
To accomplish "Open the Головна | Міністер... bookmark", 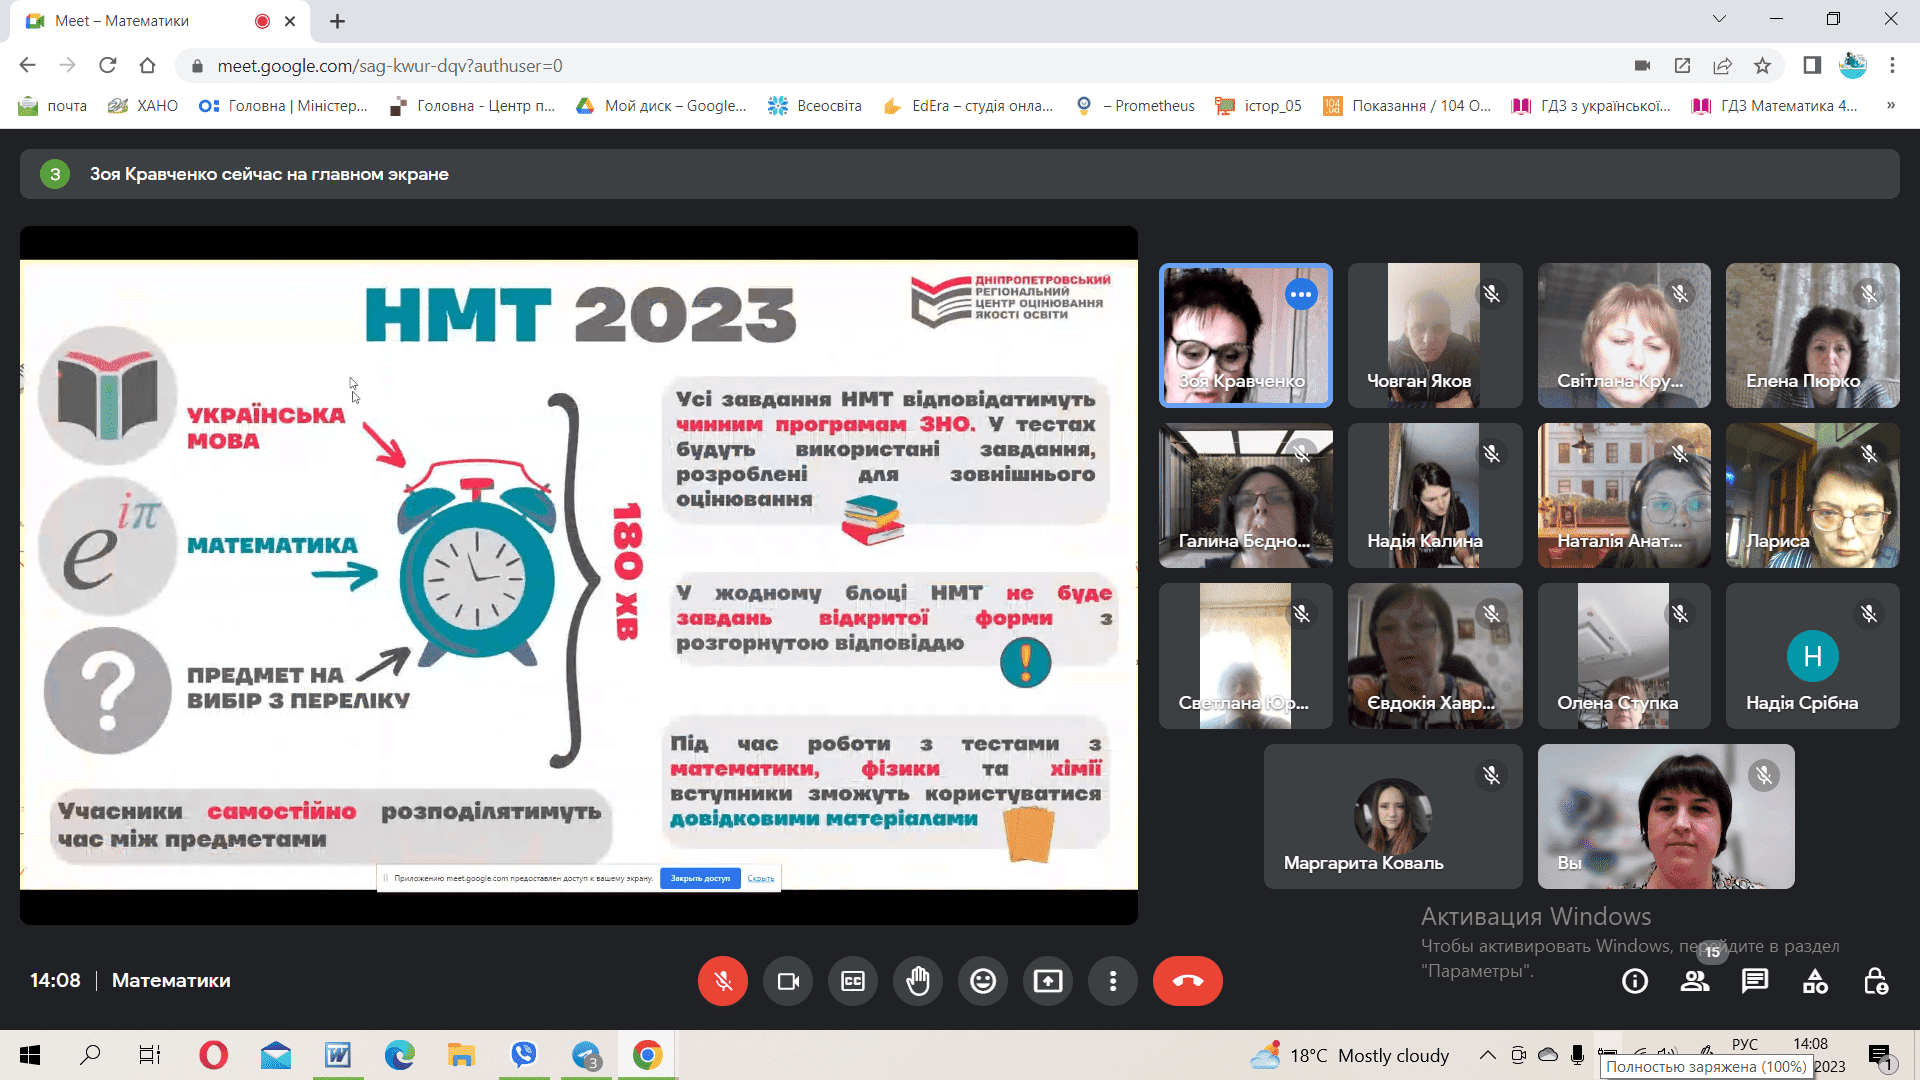I will 284,106.
